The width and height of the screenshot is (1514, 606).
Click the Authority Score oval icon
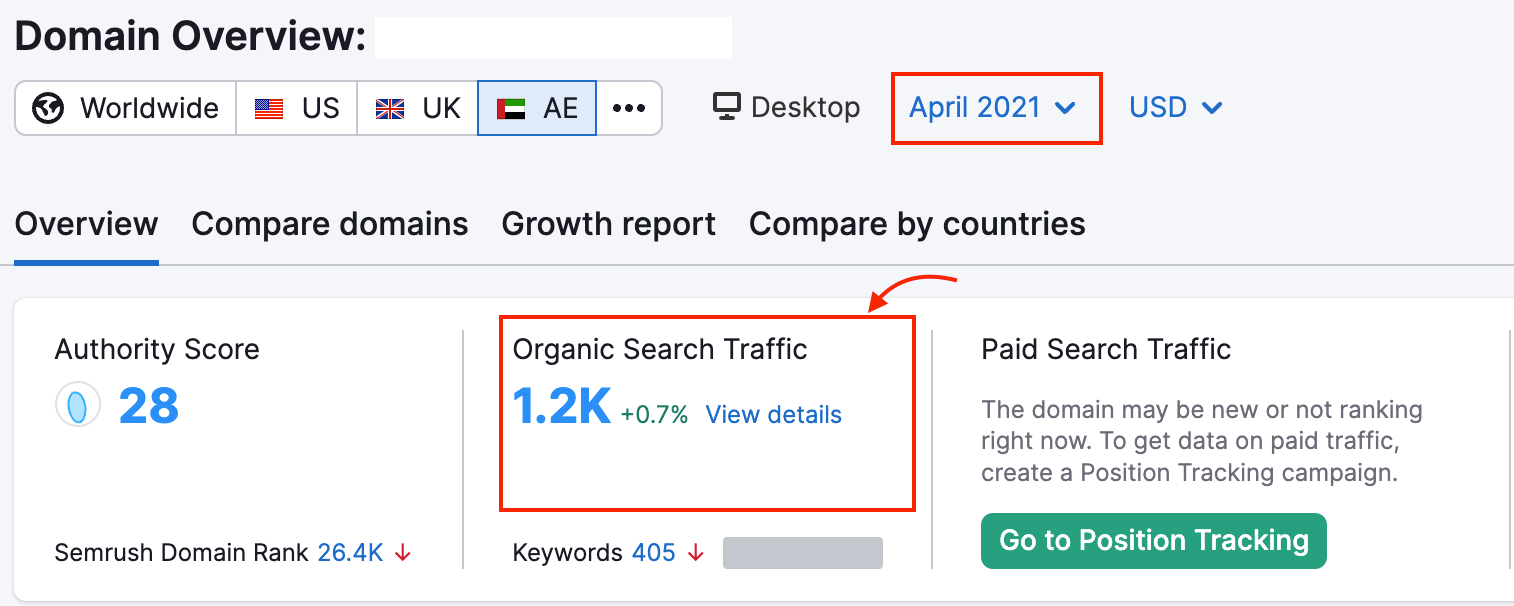[x=77, y=406]
